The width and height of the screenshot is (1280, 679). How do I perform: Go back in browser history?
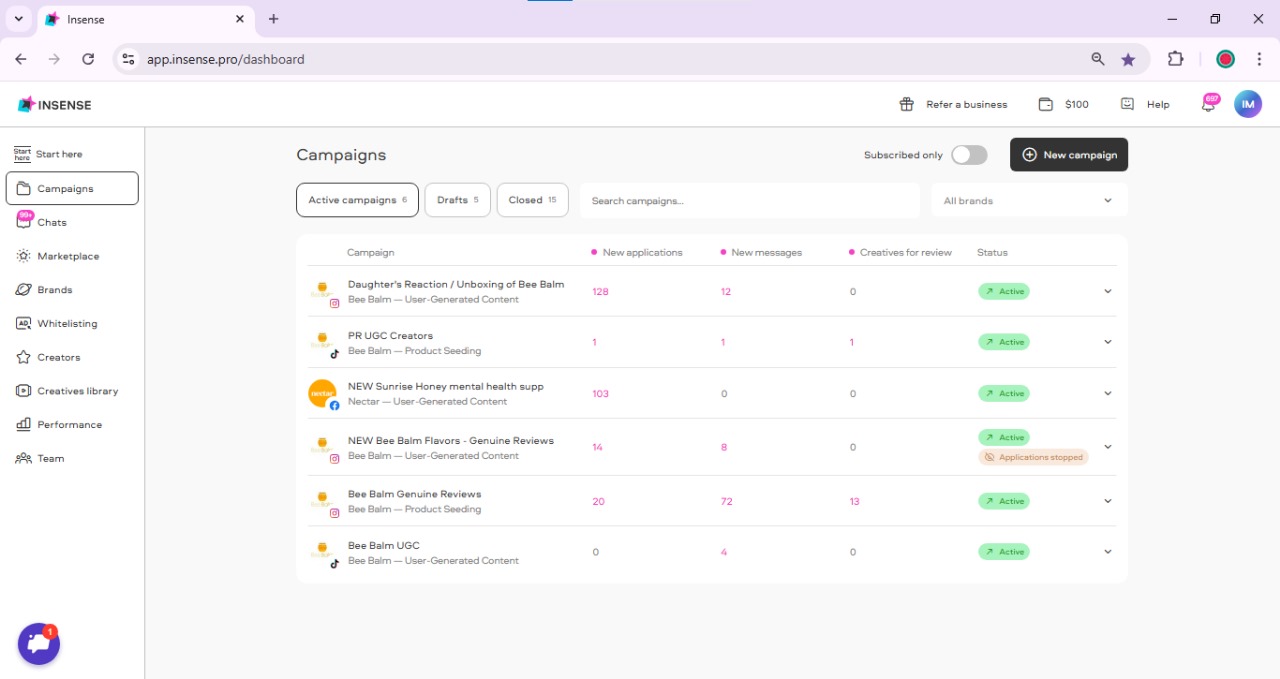point(21,59)
